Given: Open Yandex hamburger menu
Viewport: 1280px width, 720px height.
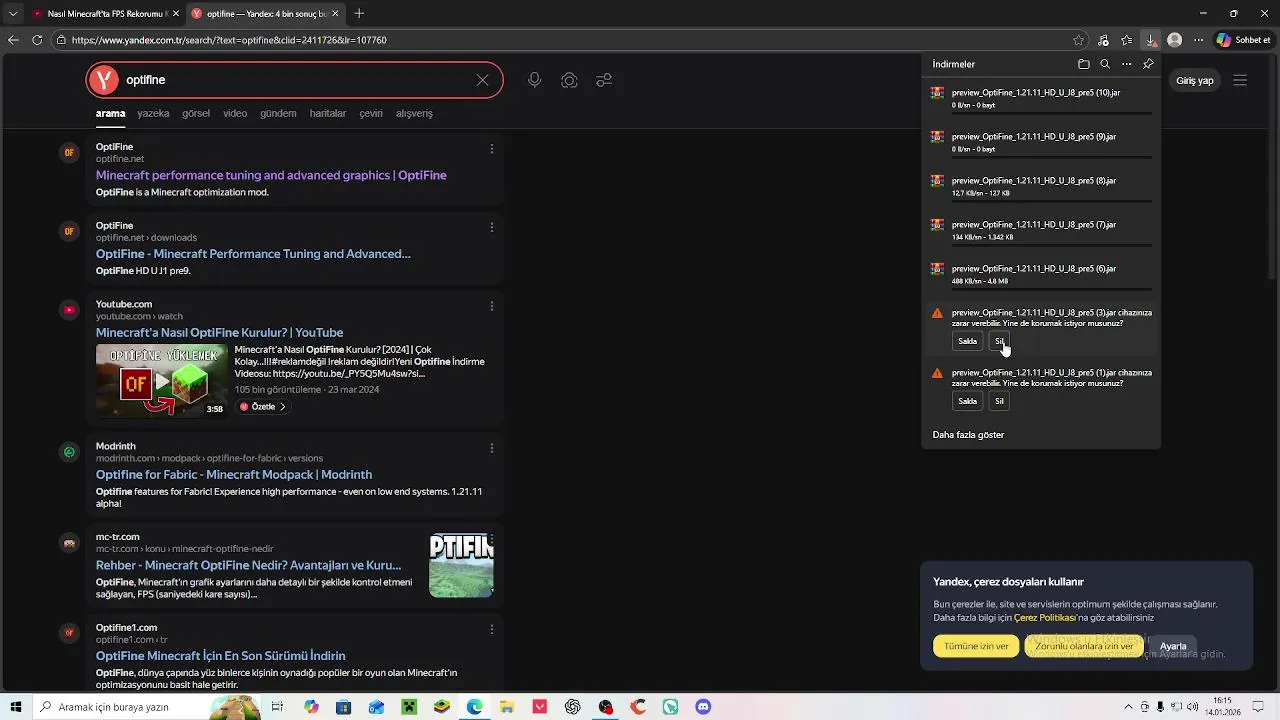Looking at the screenshot, I should [1240, 80].
